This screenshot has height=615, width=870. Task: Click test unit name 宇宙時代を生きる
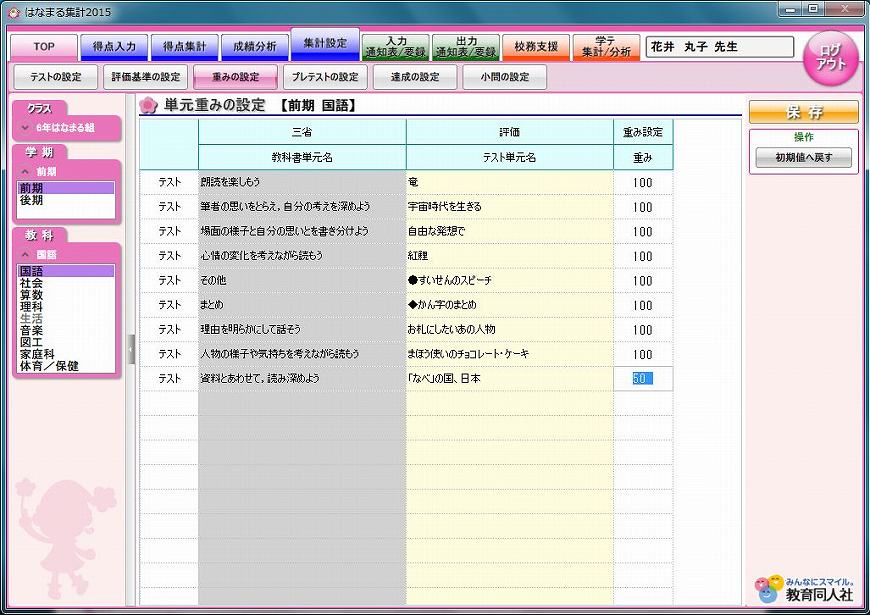pyautogui.click(x=444, y=206)
